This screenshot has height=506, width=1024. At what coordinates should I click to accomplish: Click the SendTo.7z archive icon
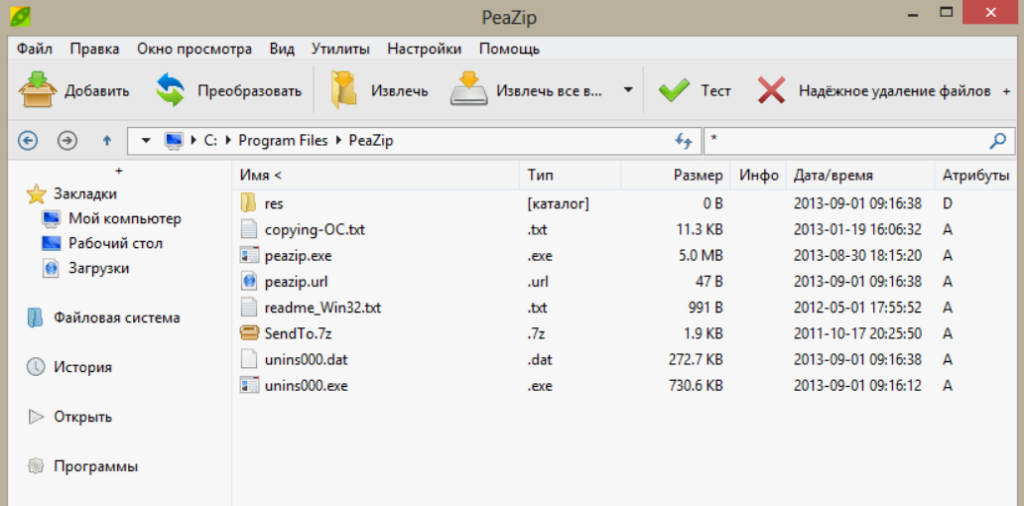(249, 334)
